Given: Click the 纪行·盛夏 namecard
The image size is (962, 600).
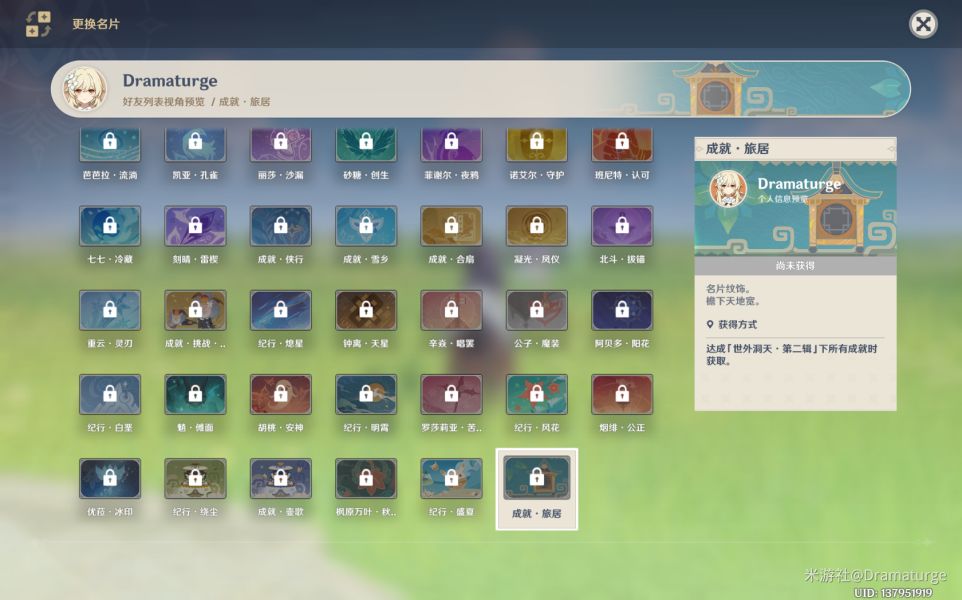Looking at the screenshot, I should [451, 478].
